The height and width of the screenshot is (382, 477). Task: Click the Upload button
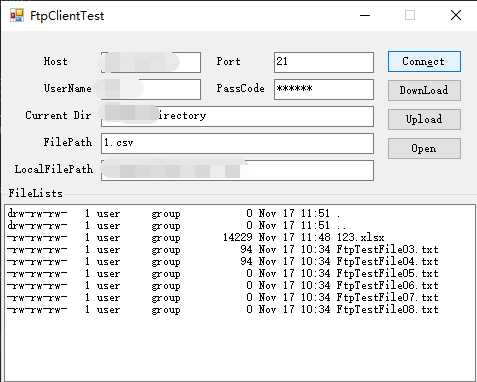tap(424, 119)
